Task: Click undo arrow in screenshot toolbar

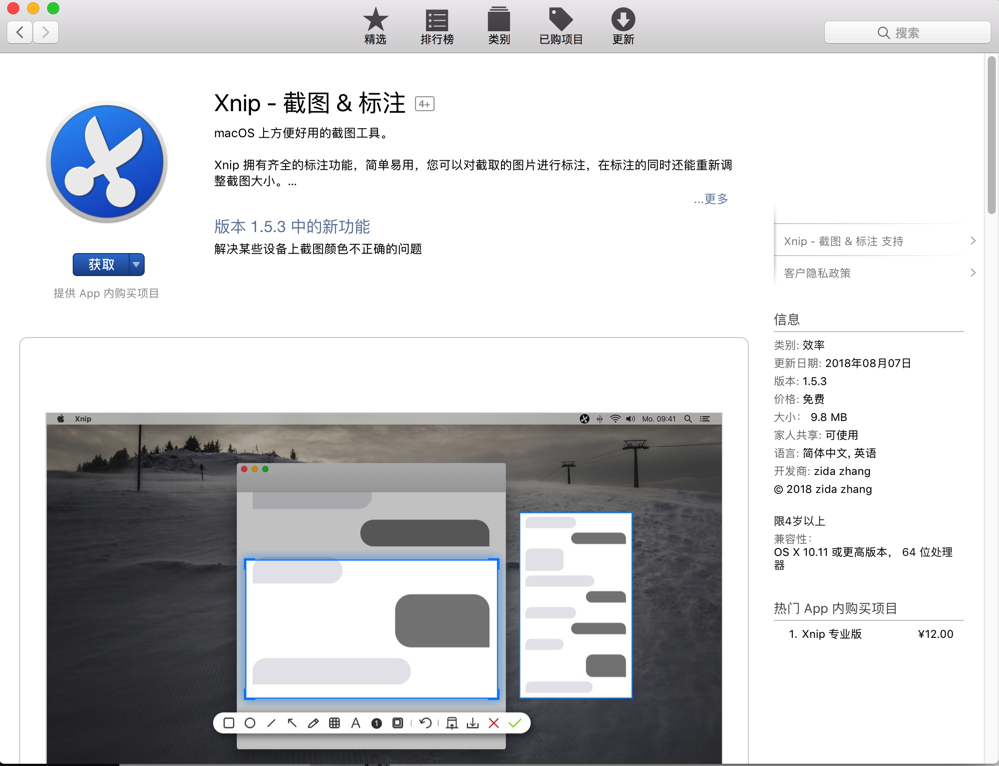Action: 426,723
